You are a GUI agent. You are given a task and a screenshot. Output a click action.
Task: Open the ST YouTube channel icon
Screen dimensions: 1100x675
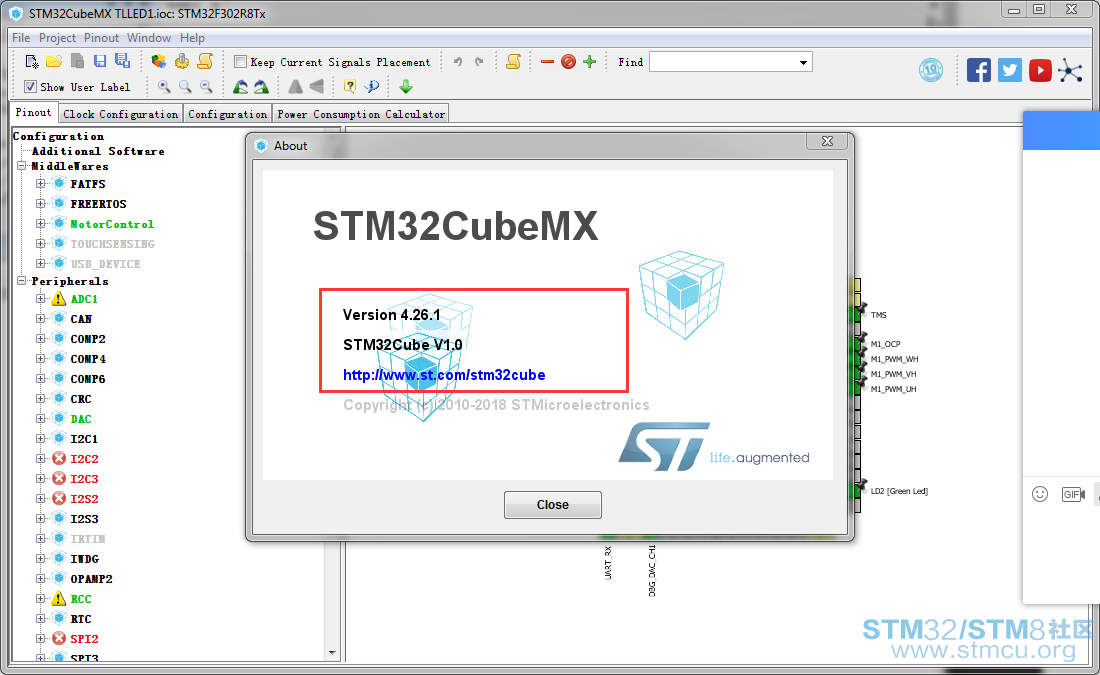1040,70
